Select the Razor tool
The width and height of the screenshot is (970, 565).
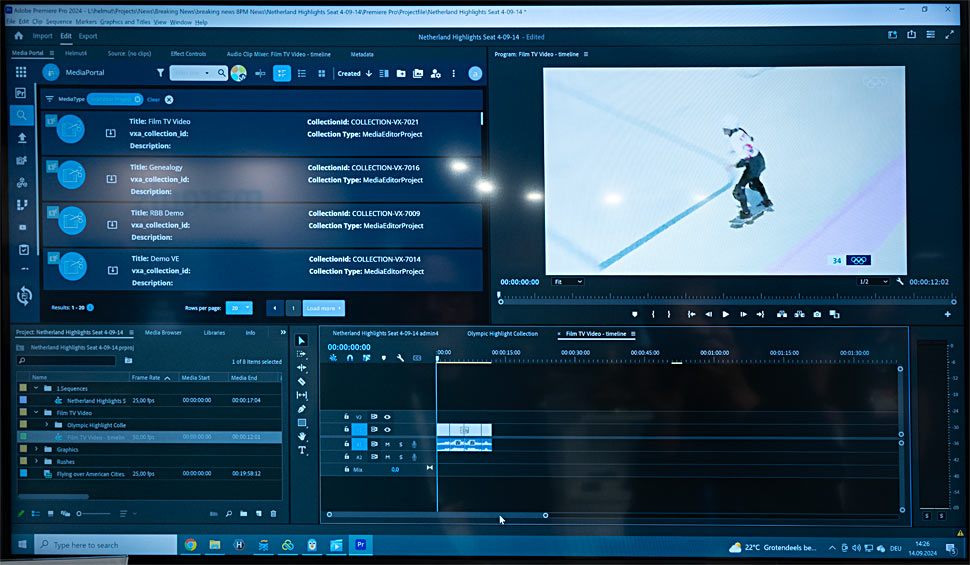point(301,381)
